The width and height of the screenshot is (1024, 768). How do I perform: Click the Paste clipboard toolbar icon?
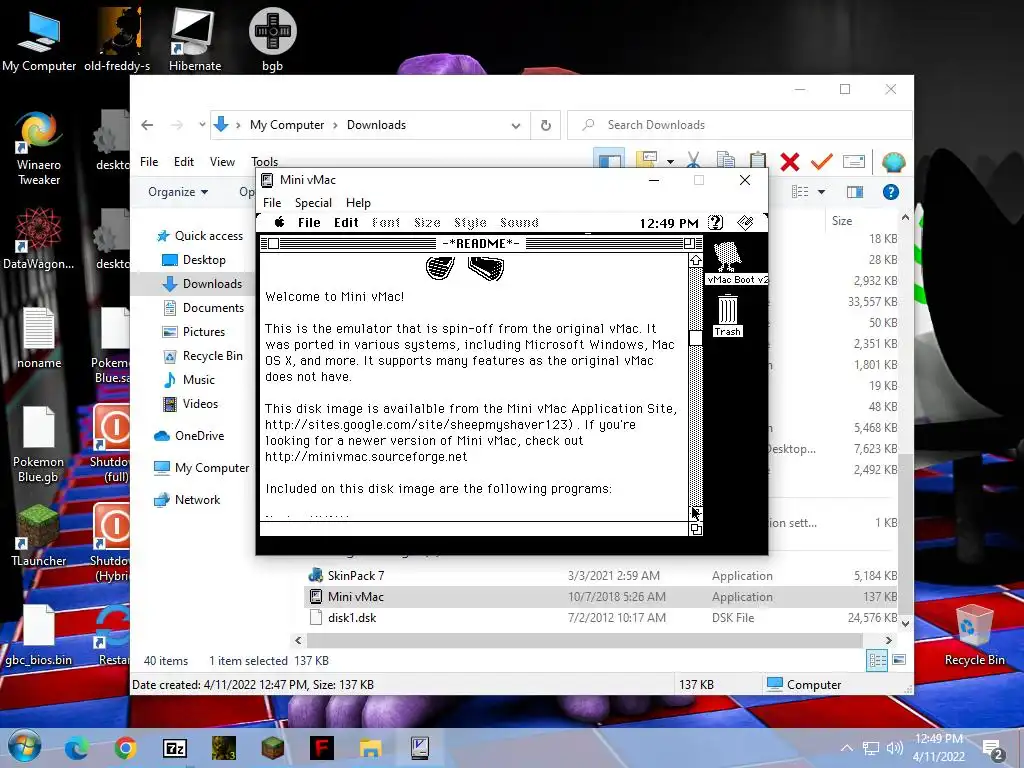click(758, 161)
